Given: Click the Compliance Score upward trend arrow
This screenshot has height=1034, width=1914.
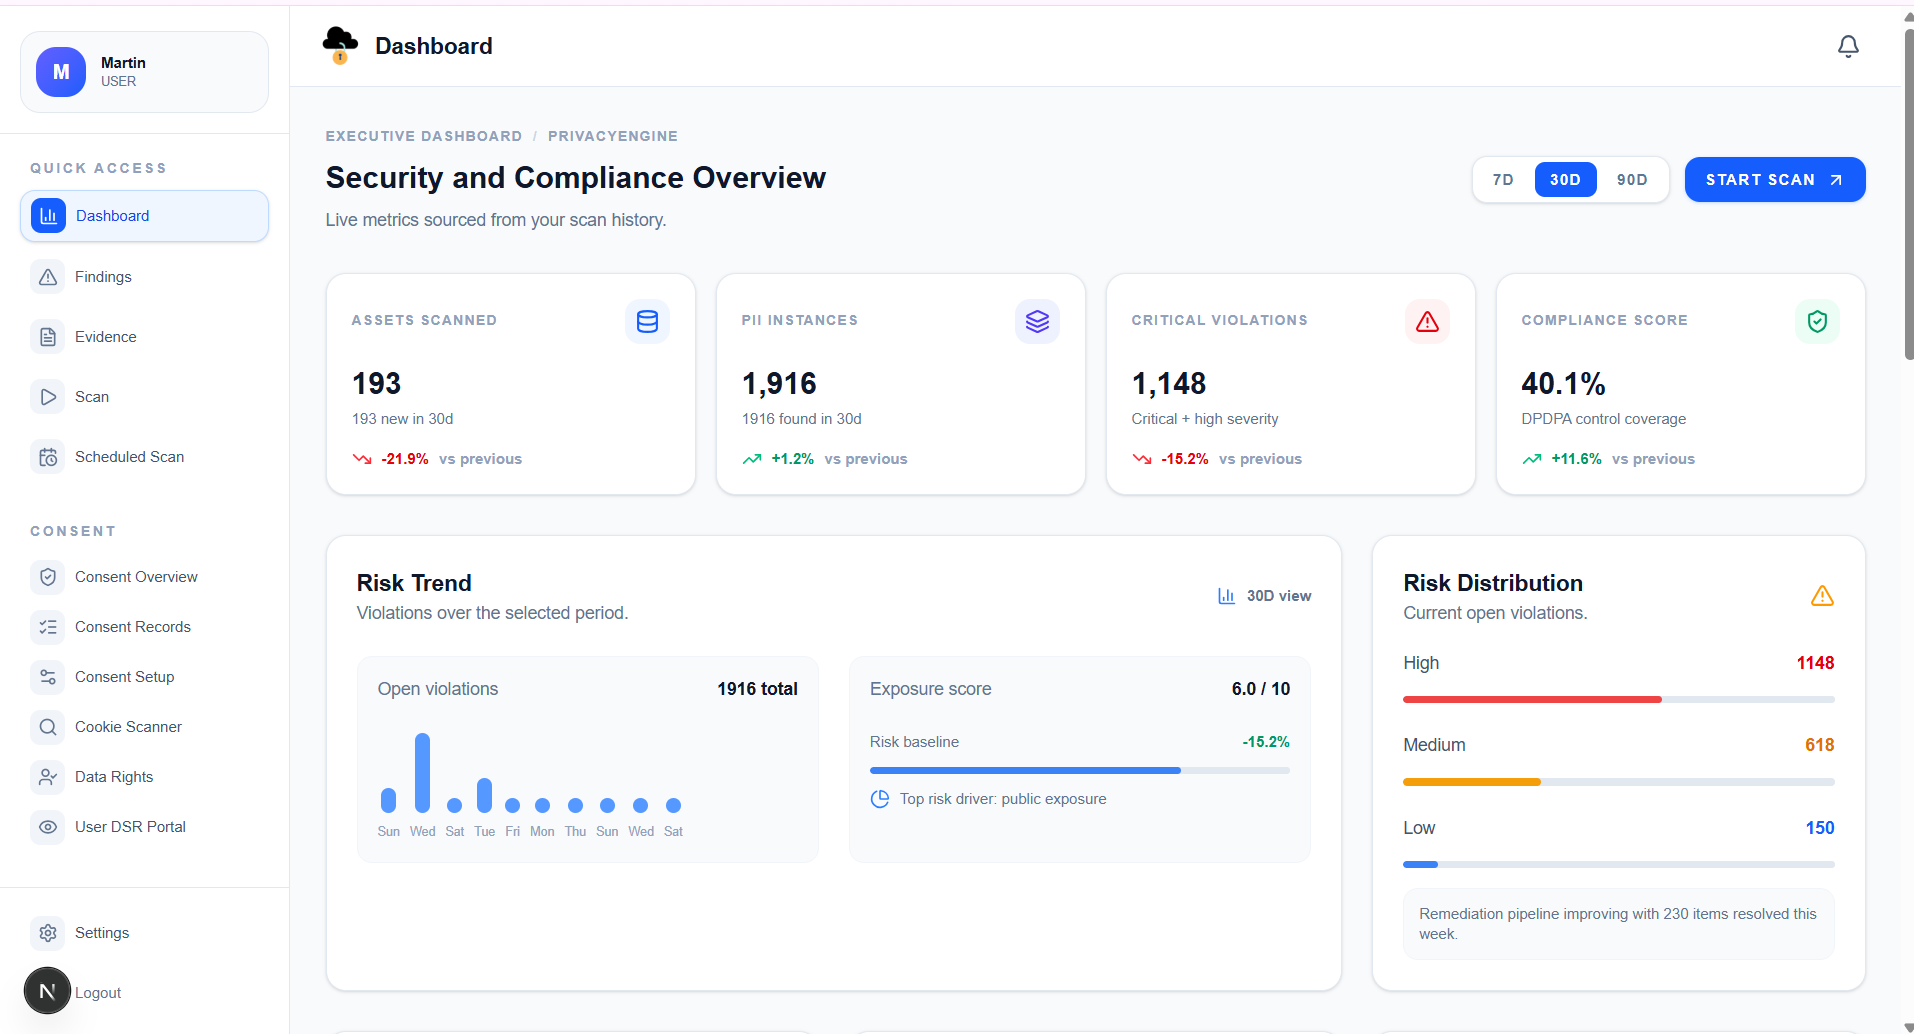Looking at the screenshot, I should (x=1532, y=459).
